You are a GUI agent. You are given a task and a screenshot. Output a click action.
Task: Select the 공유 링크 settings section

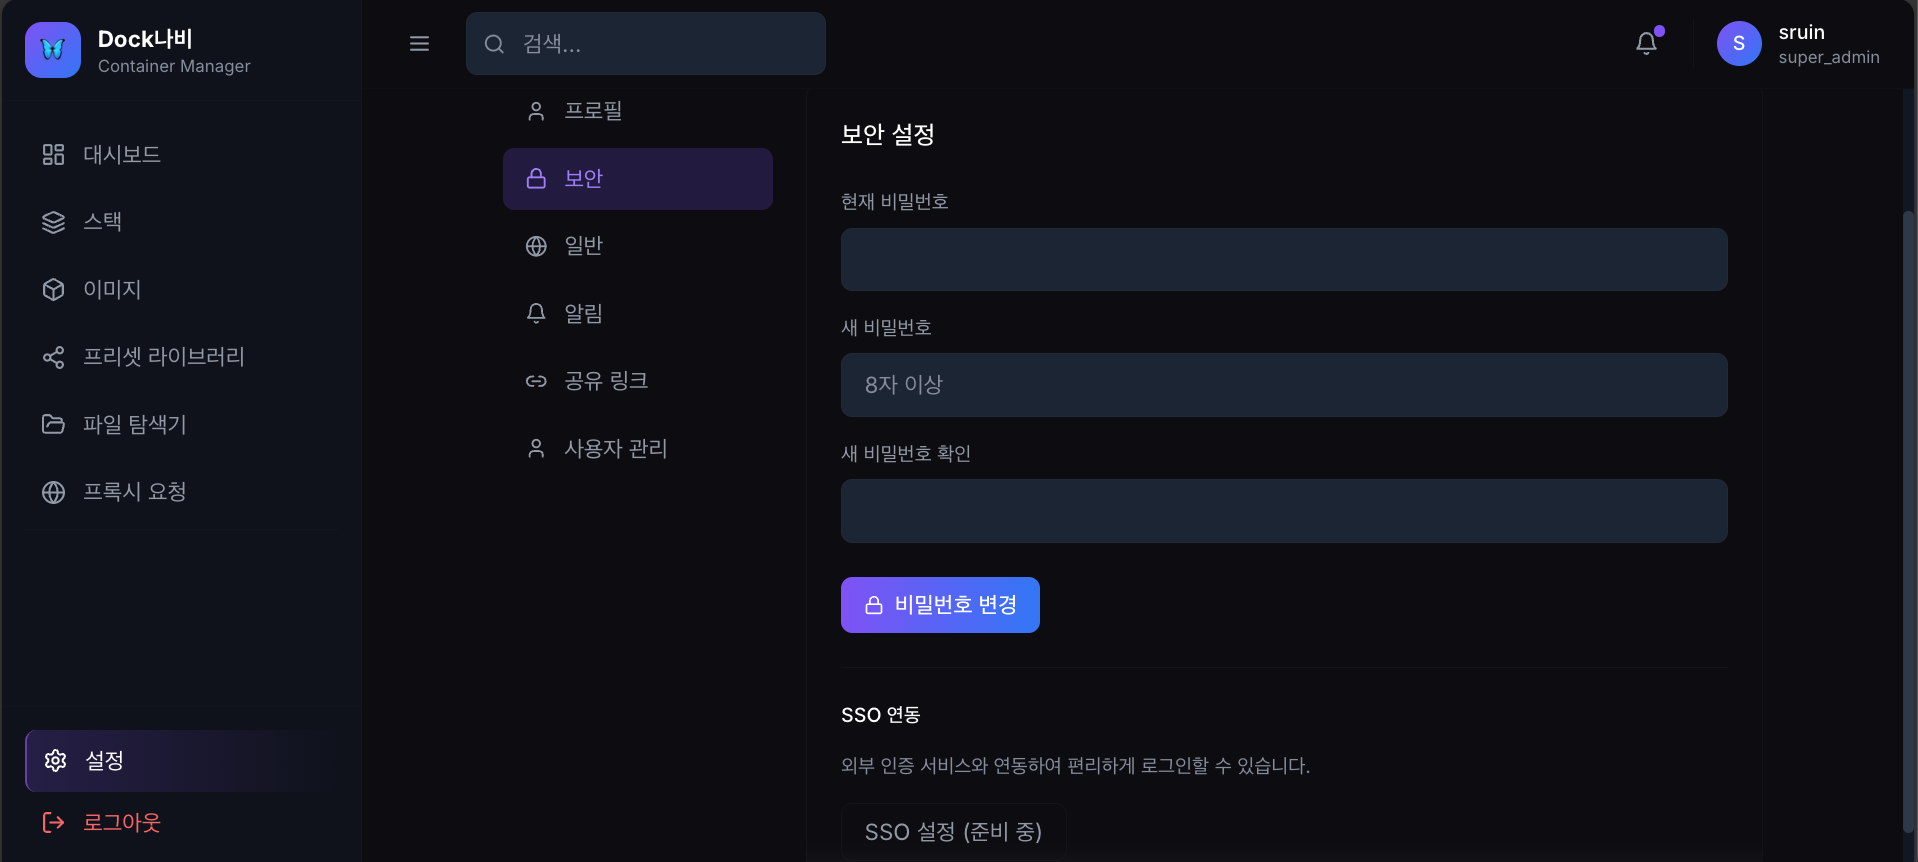[x=606, y=380]
